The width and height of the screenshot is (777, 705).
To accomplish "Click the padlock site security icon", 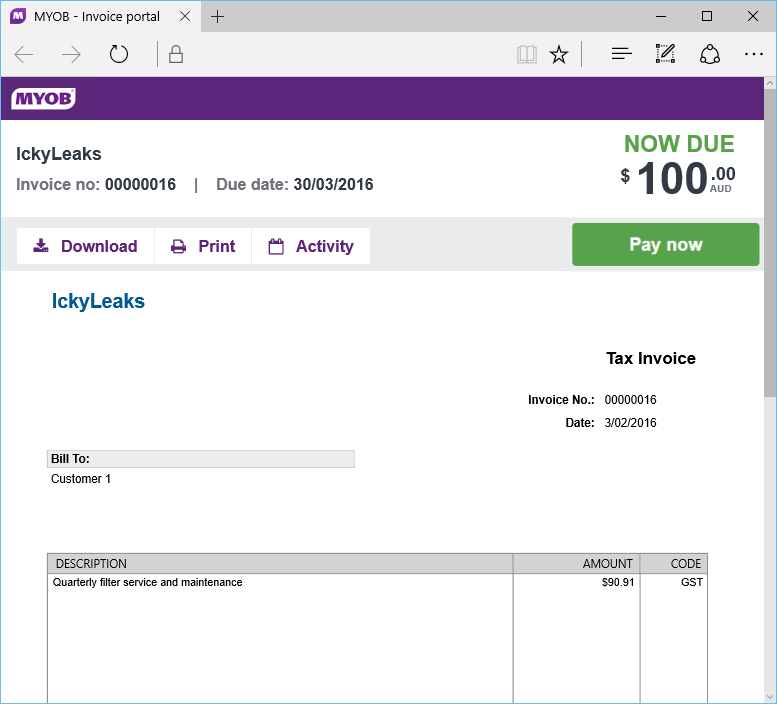I will coord(176,54).
